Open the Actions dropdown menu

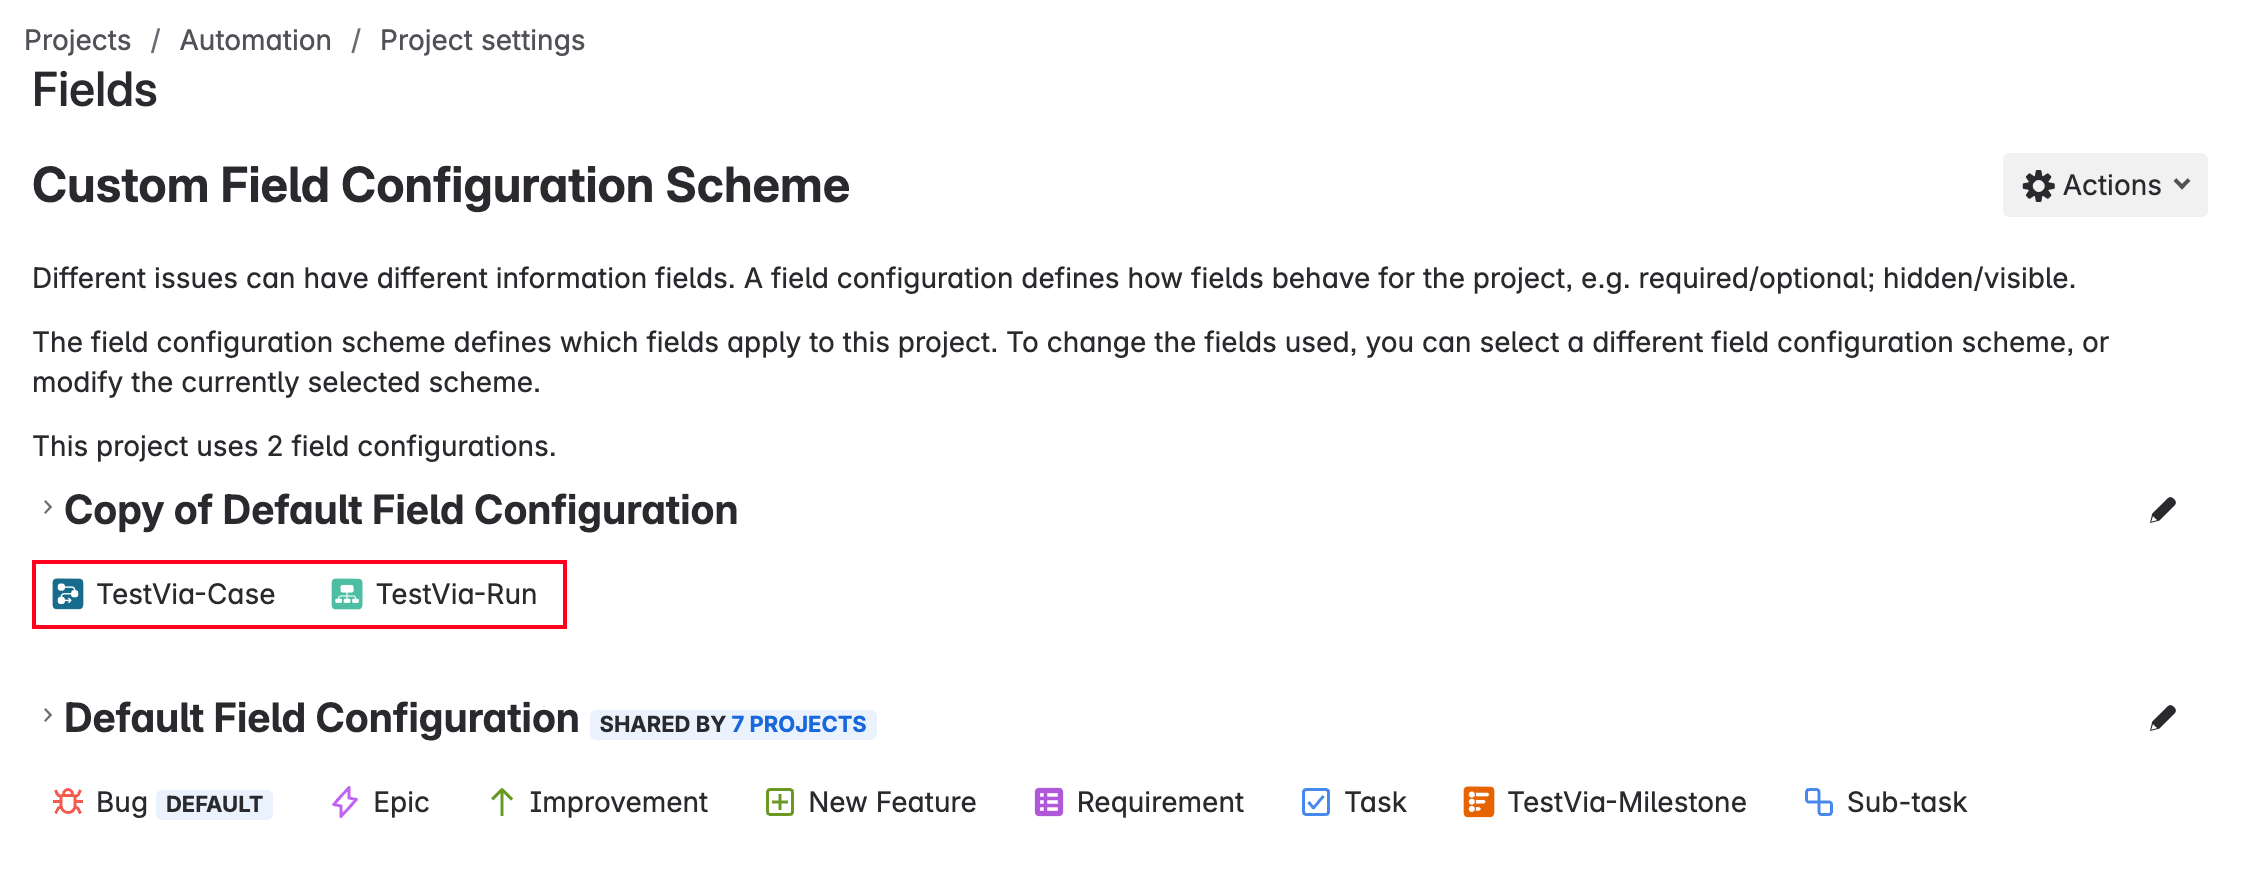click(2105, 185)
